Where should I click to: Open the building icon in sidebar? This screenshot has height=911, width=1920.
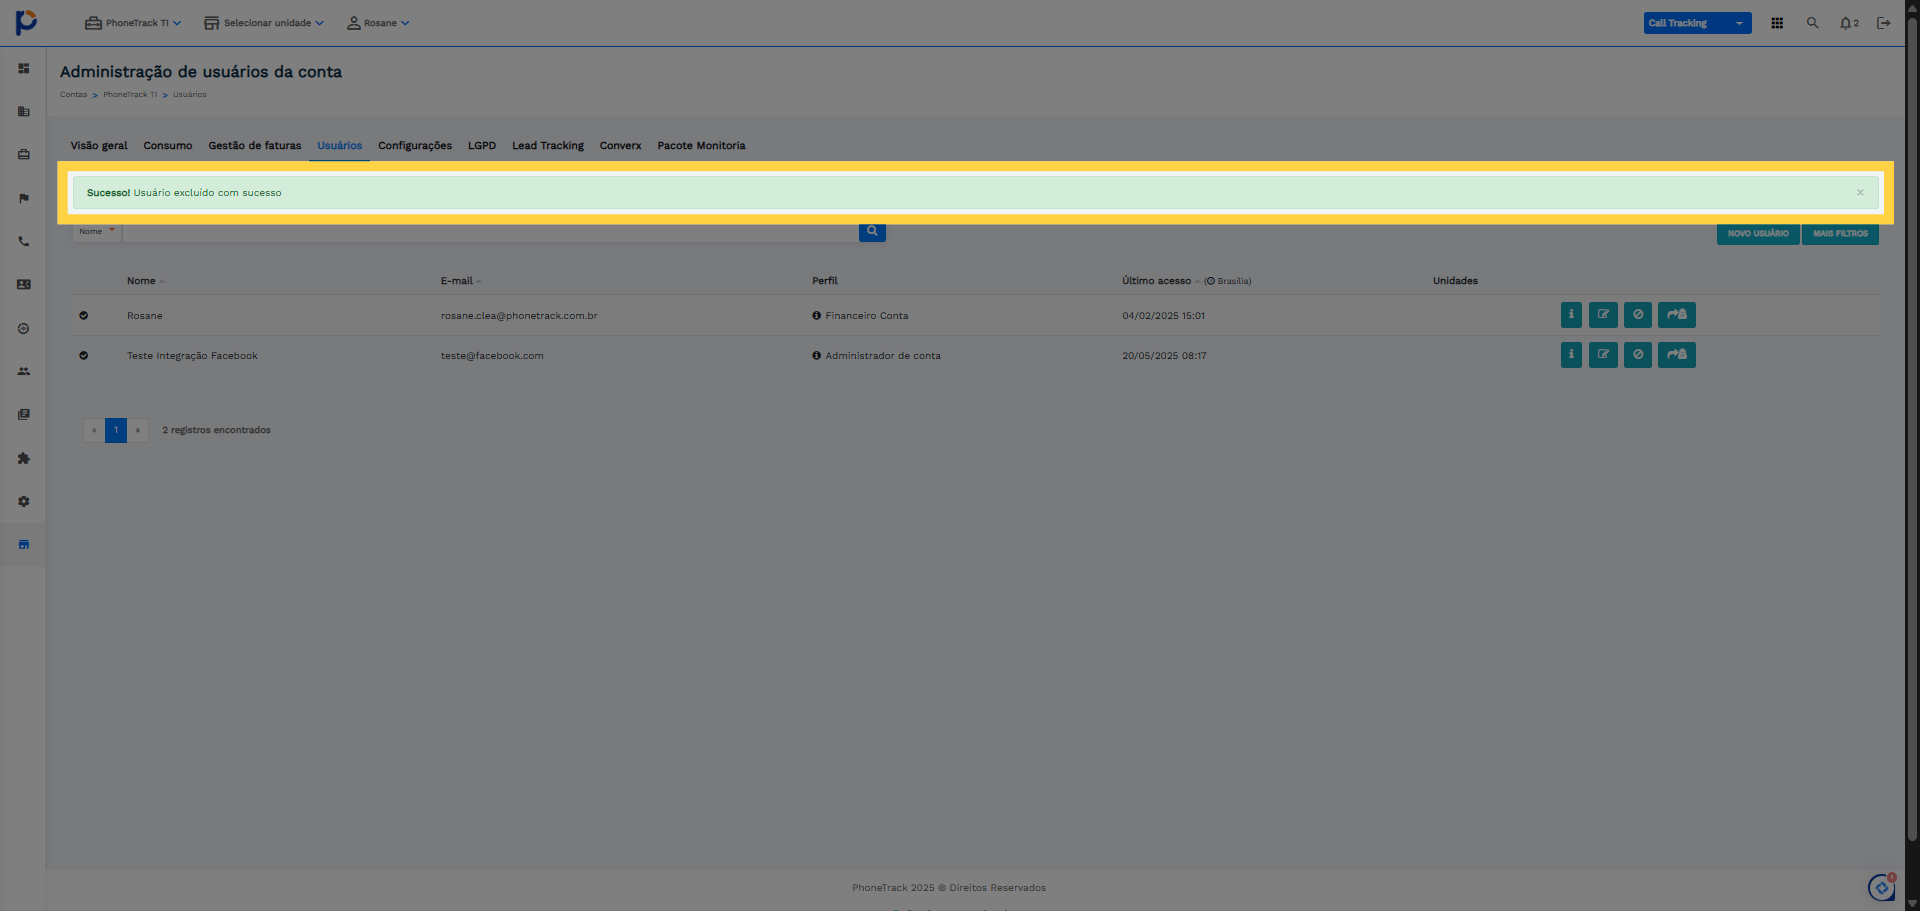pyautogui.click(x=24, y=112)
